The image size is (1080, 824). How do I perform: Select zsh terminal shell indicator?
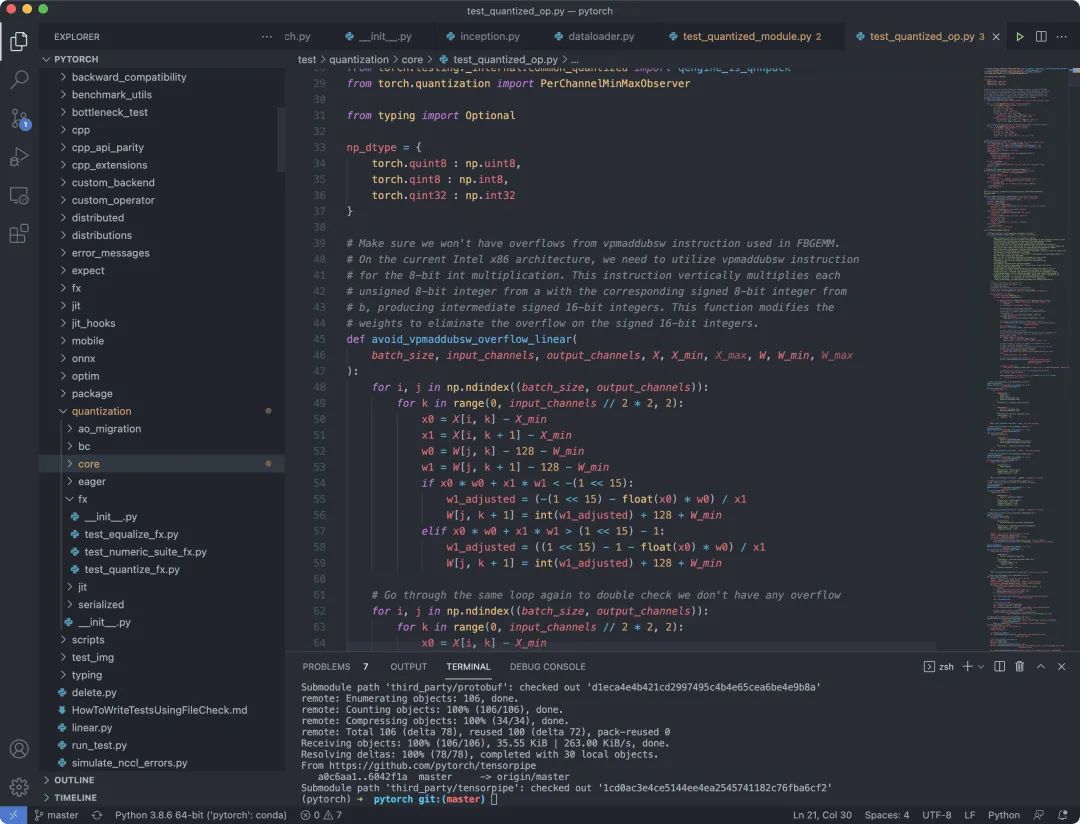[938, 666]
